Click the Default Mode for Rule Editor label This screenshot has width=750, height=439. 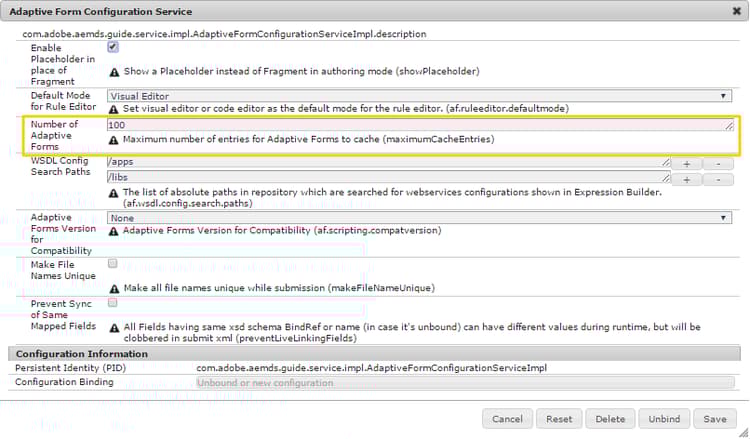tap(63, 101)
